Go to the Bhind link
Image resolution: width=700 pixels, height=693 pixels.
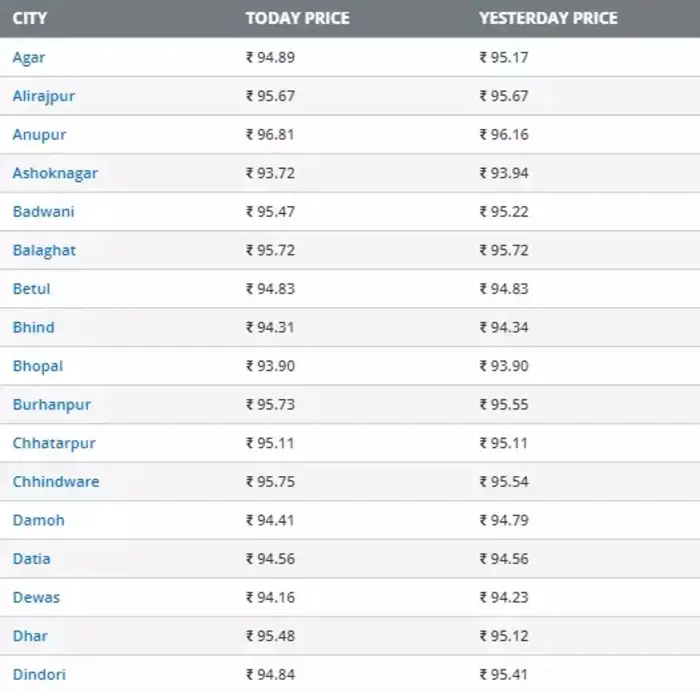point(33,327)
